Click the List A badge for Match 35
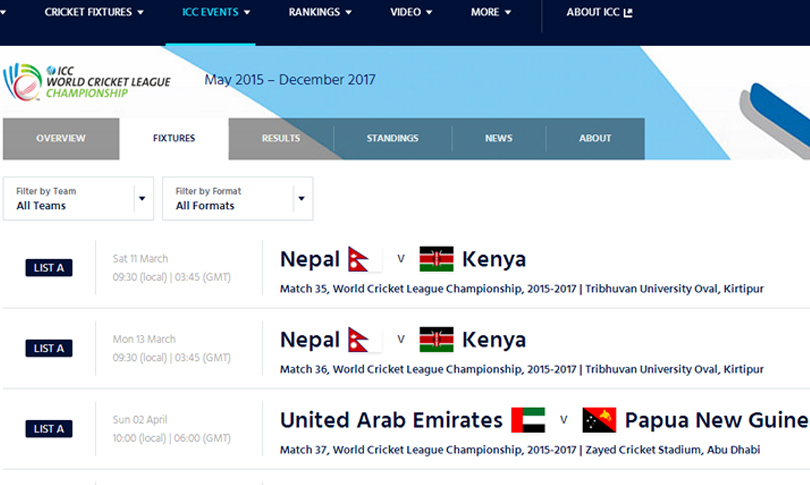This screenshot has width=810, height=485. pyautogui.click(x=49, y=268)
